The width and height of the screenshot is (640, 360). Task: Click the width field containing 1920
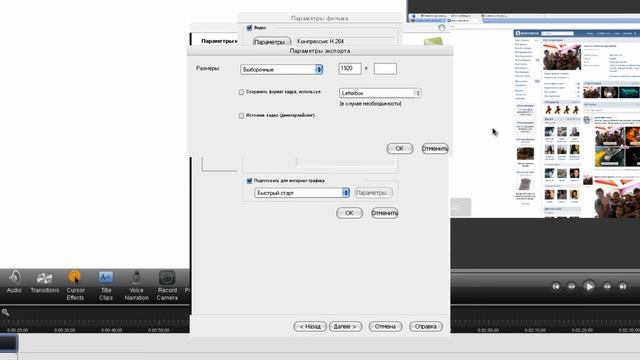(x=350, y=69)
